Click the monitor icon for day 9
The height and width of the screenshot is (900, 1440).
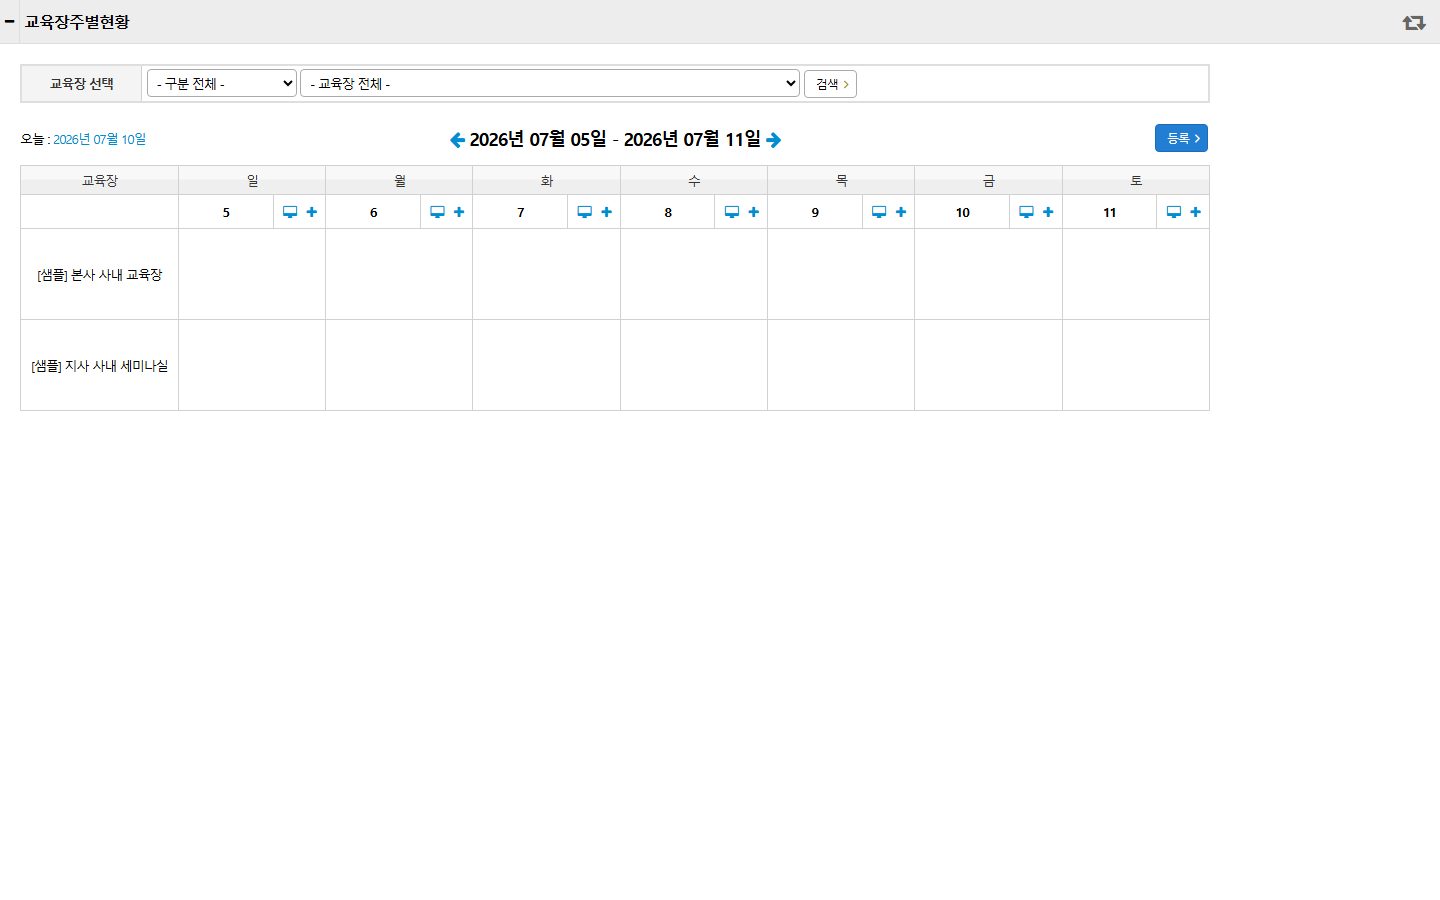point(879,212)
